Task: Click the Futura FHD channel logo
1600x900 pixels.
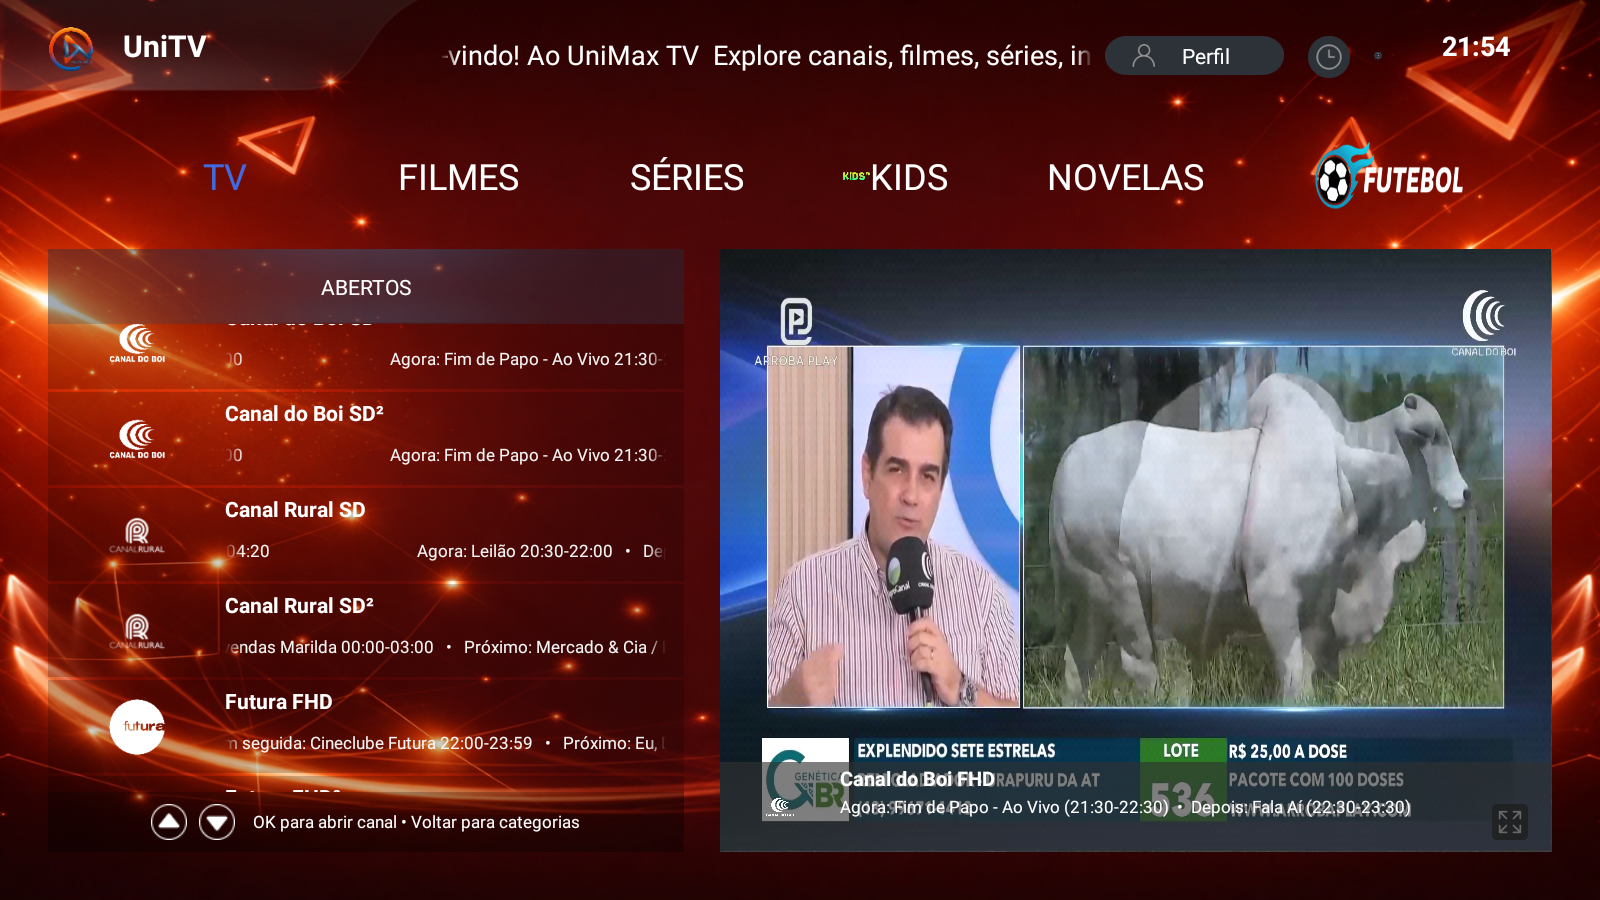Action: [x=137, y=727]
